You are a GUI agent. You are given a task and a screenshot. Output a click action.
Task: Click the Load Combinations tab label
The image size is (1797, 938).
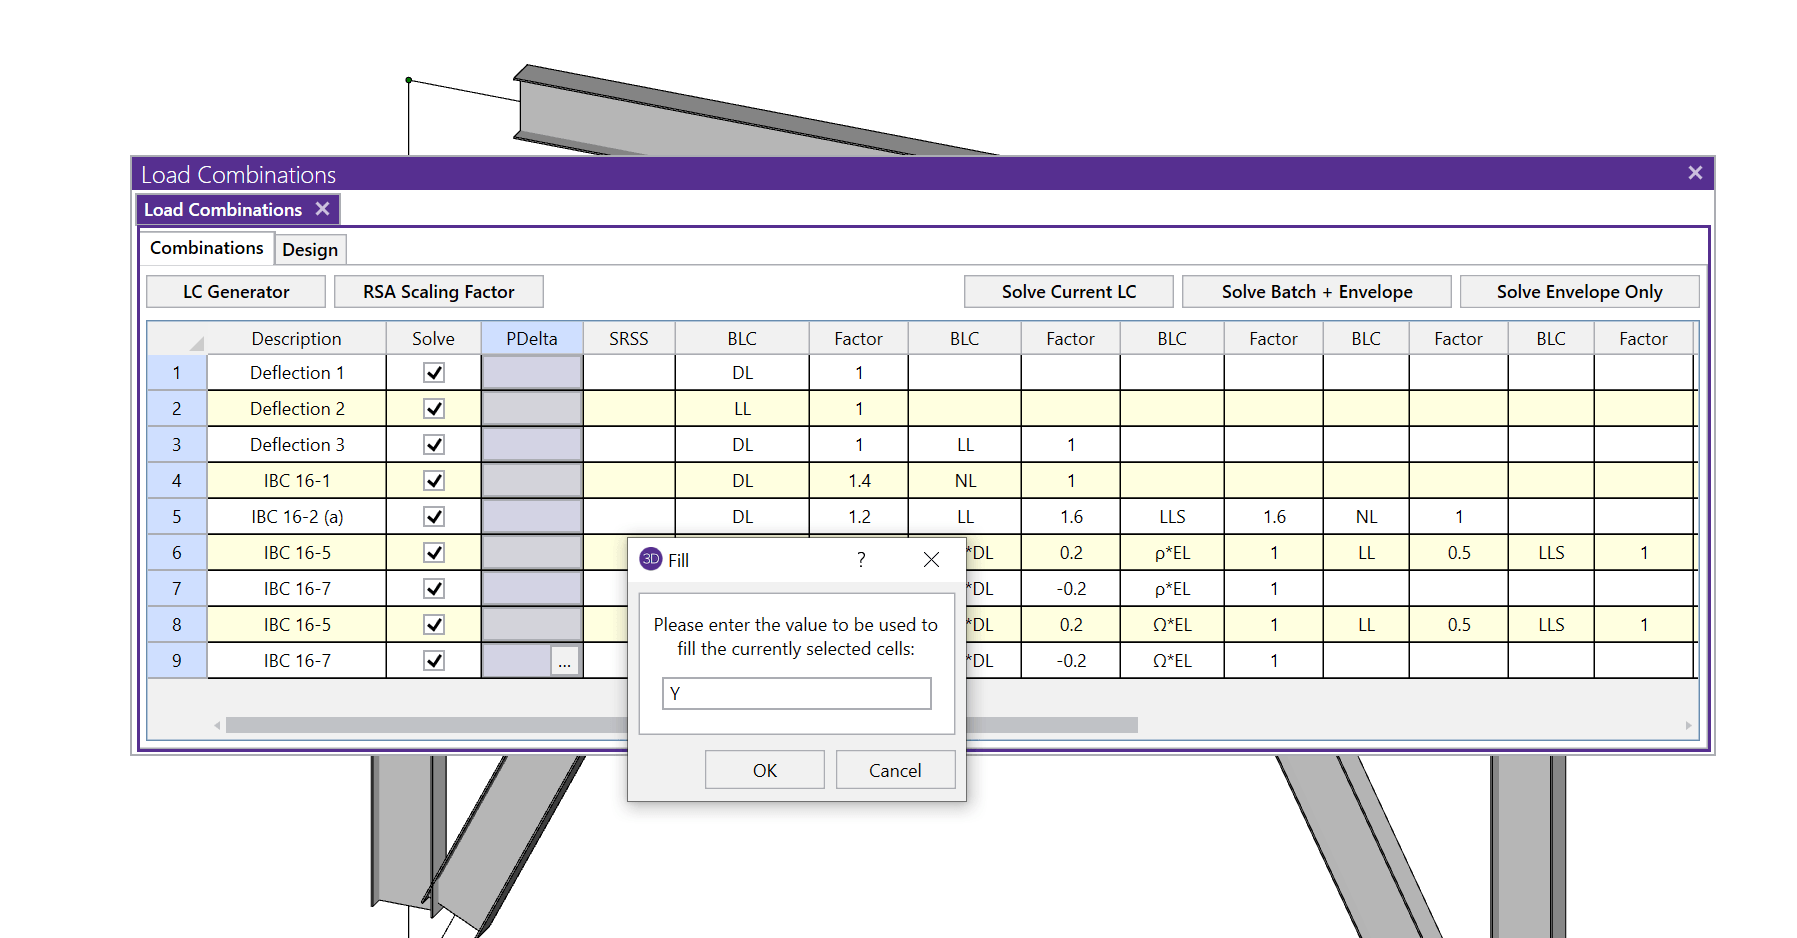222,209
